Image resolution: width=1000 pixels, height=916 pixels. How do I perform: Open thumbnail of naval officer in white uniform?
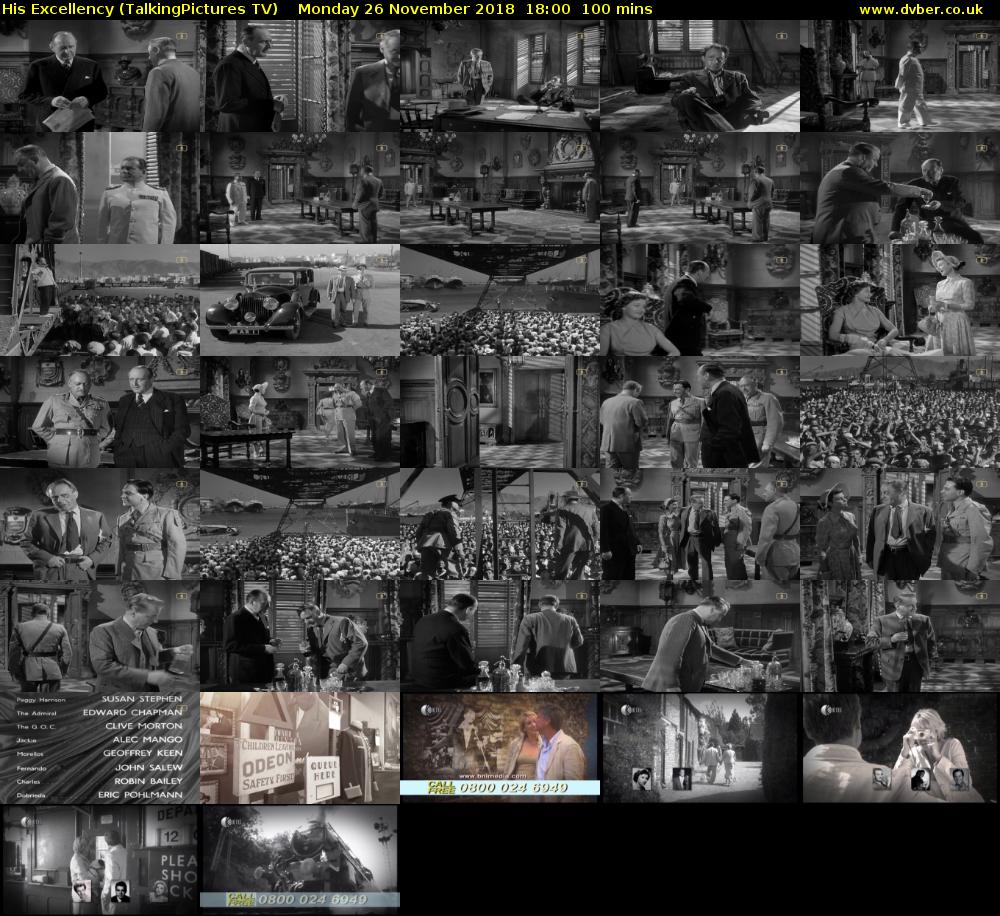(x=99, y=188)
